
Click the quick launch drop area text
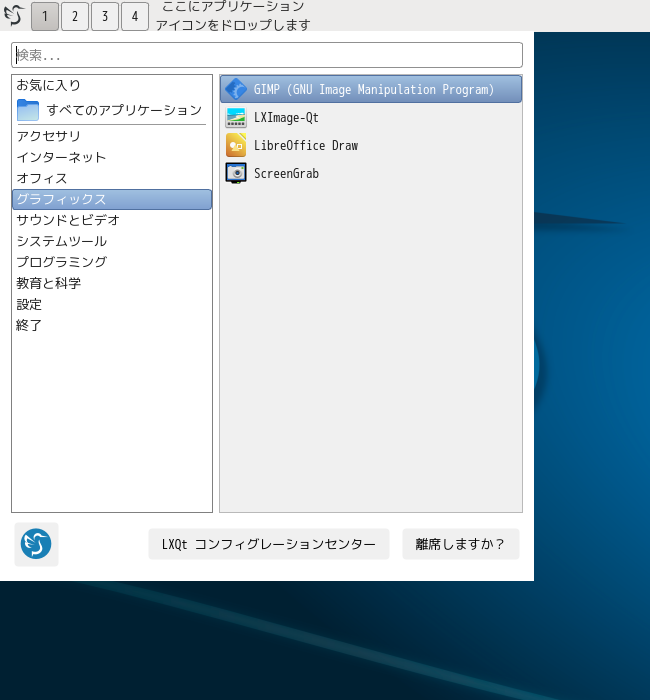click(233, 16)
